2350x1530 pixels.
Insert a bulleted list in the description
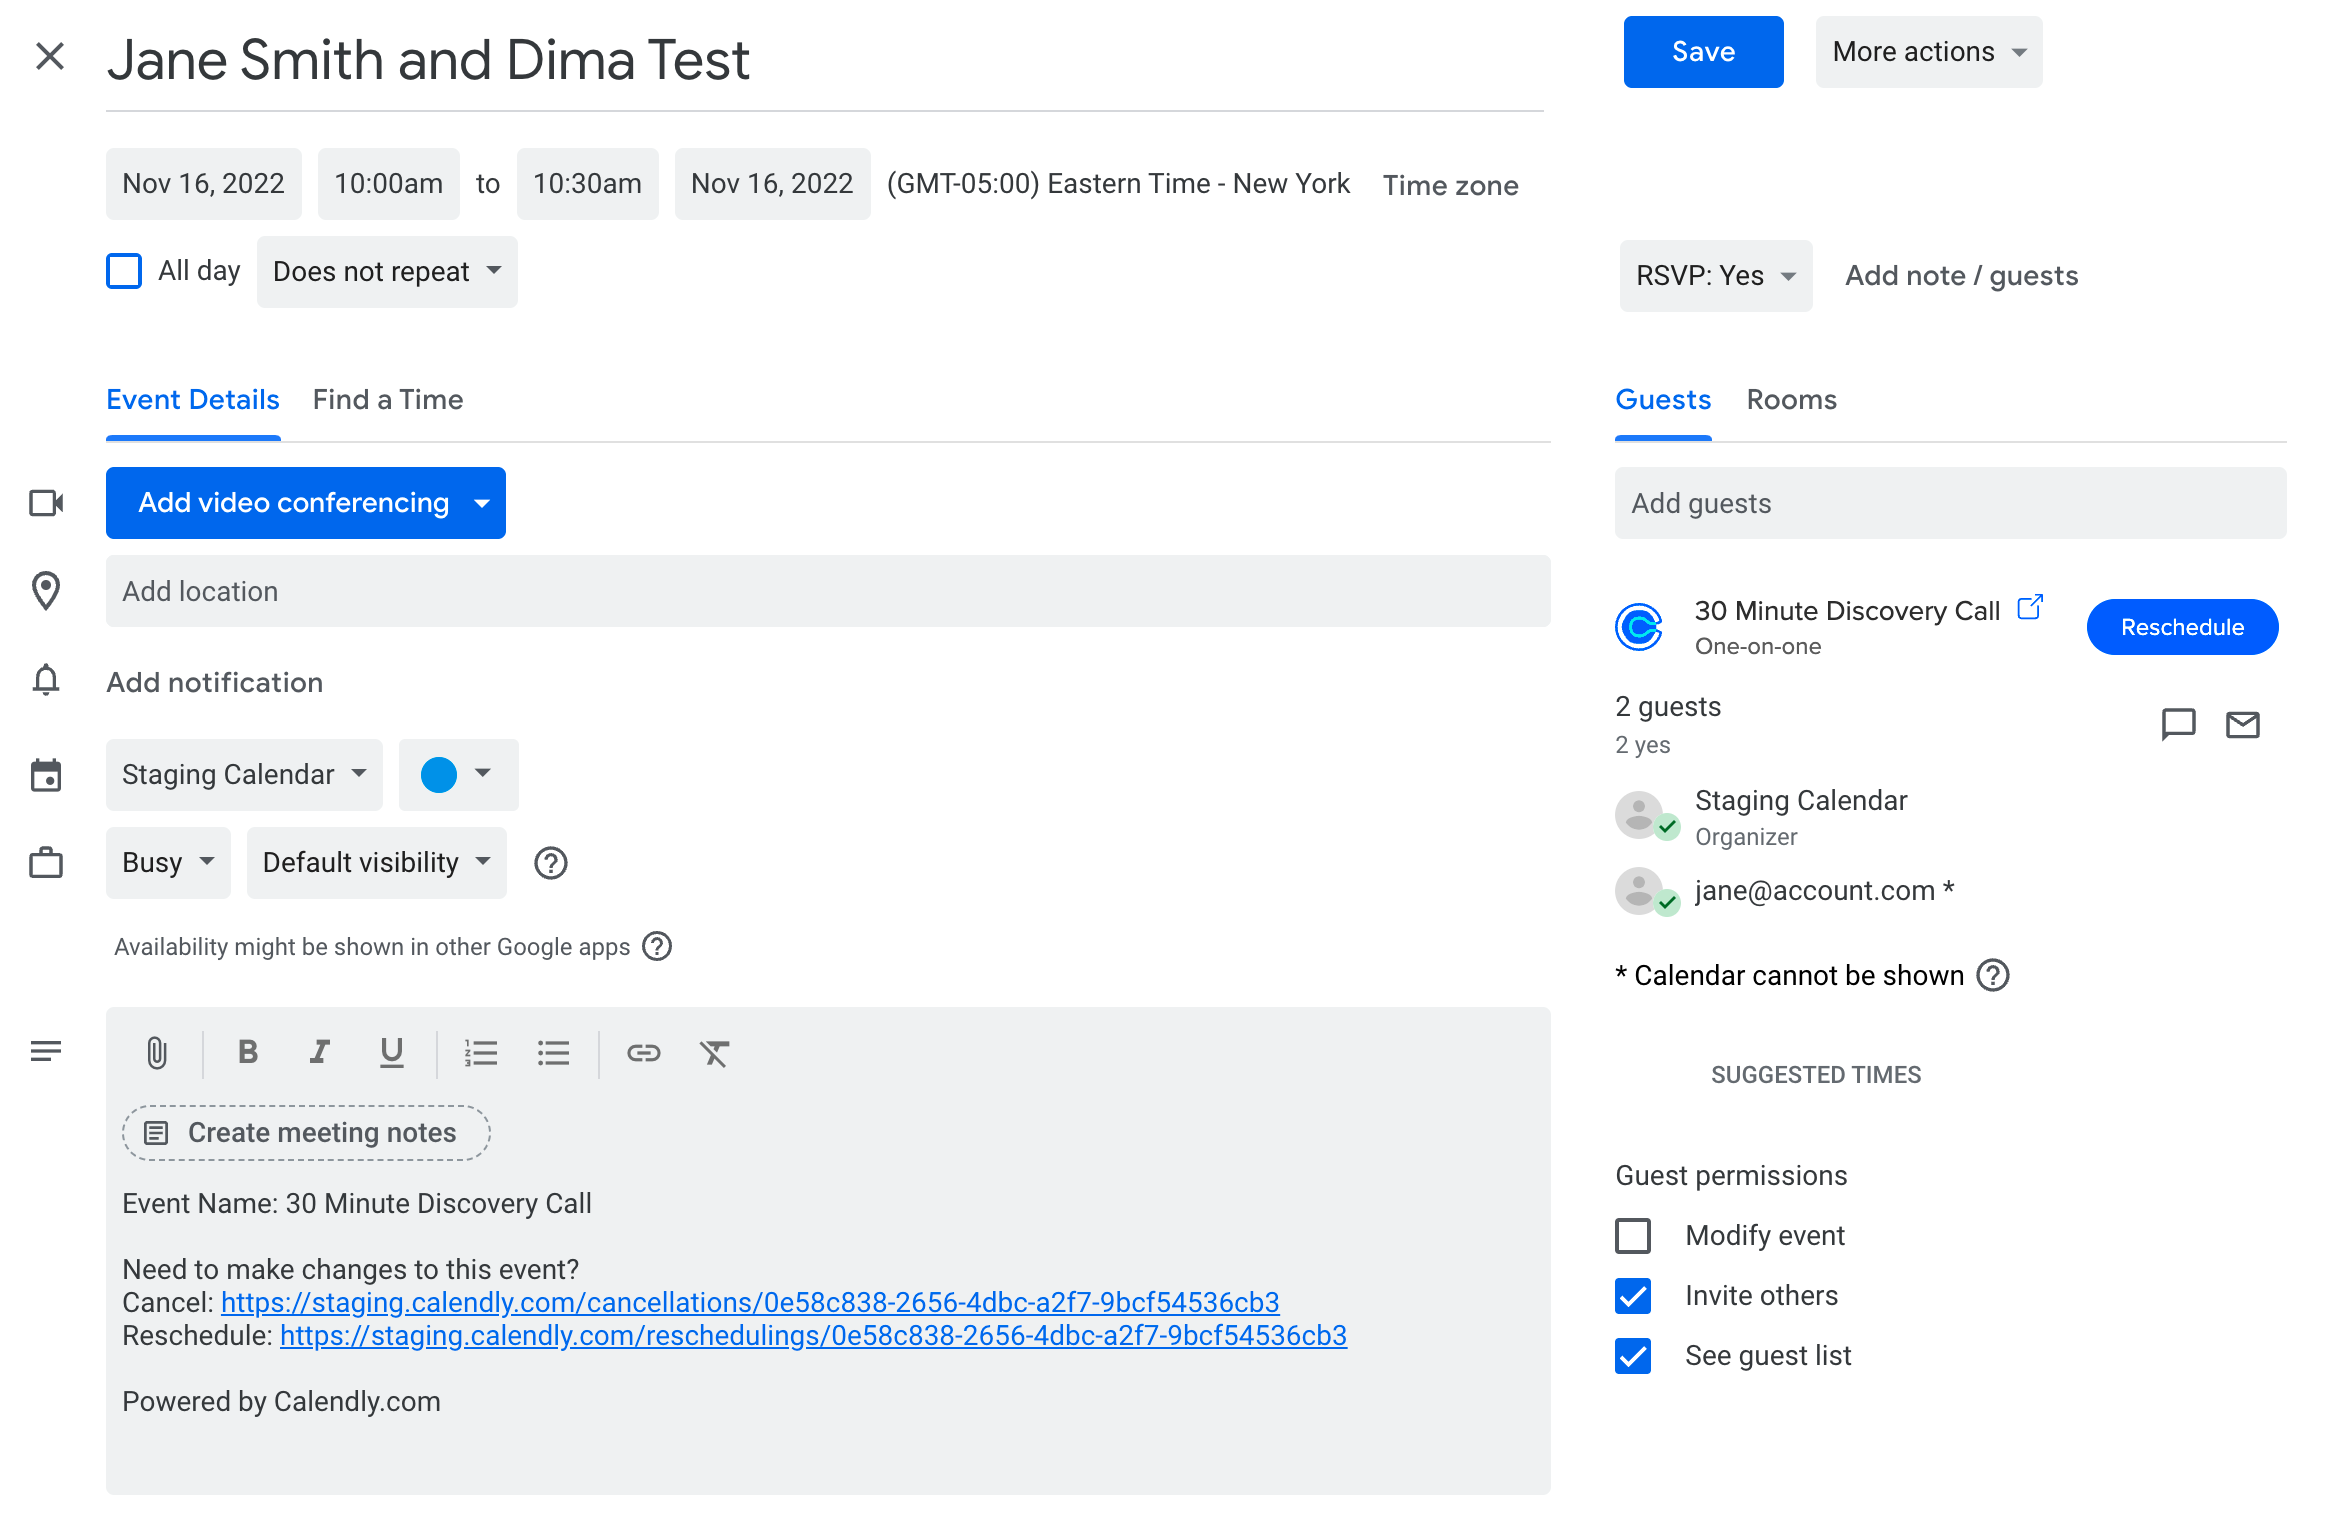click(554, 1052)
